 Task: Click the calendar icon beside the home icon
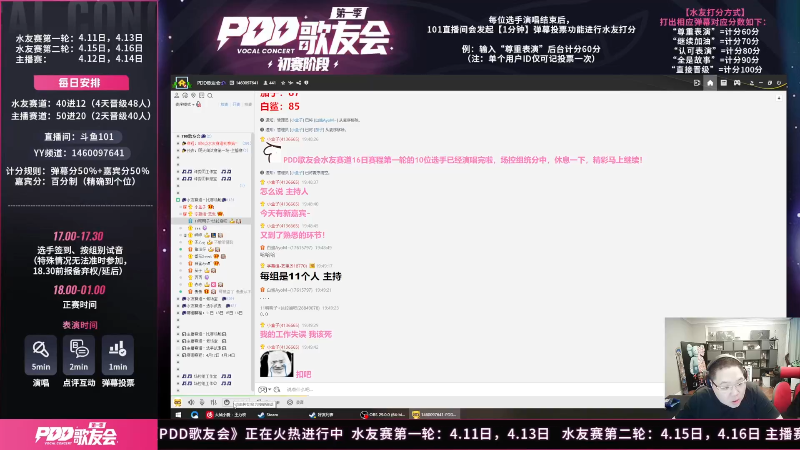[x=723, y=83]
